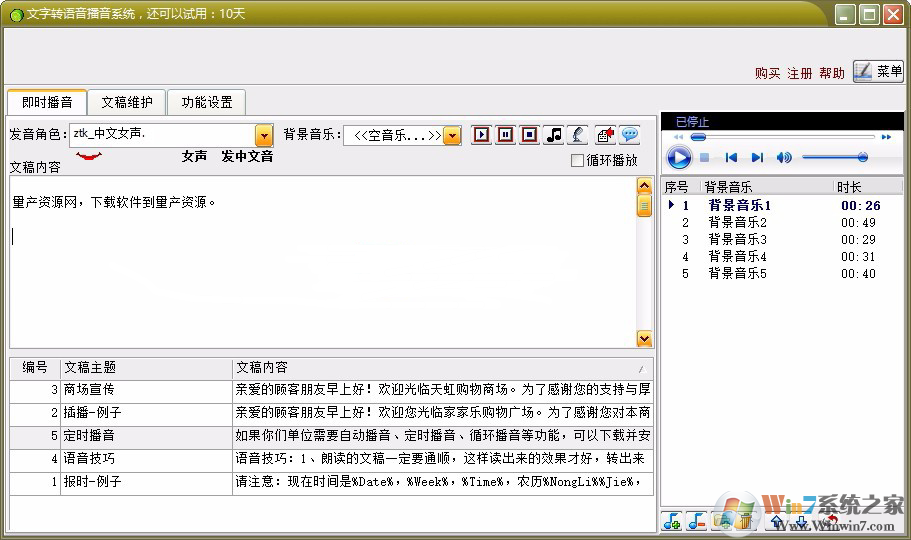The width and height of the screenshot is (911, 540).
Task: Select 背景音乐4 in the music list
Action: click(x=782, y=256)
